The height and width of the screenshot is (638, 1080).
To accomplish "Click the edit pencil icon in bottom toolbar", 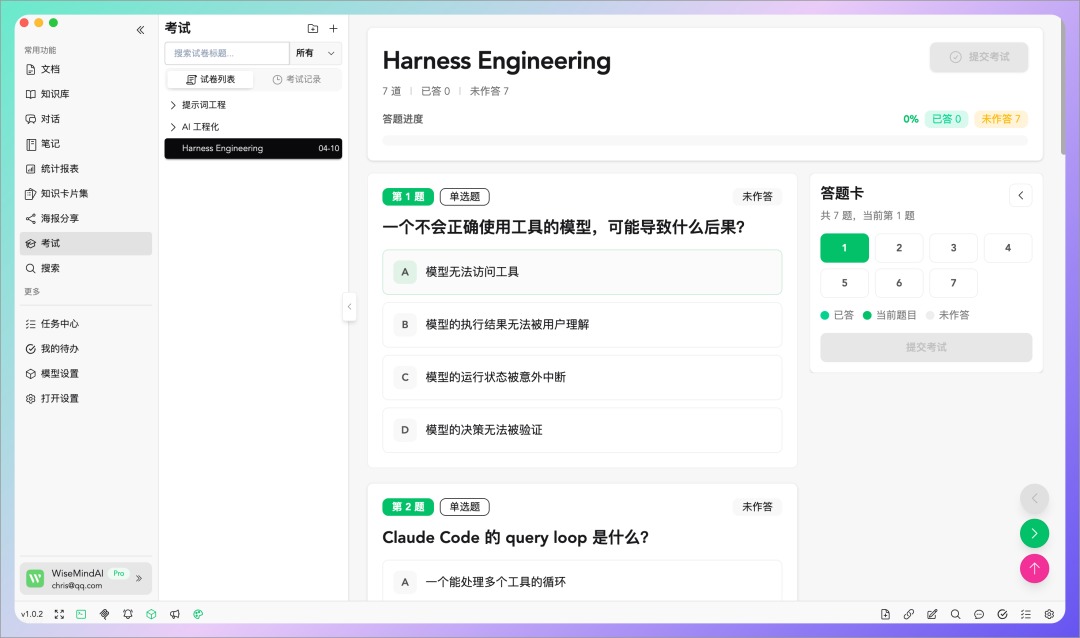I will coord(932,615).
